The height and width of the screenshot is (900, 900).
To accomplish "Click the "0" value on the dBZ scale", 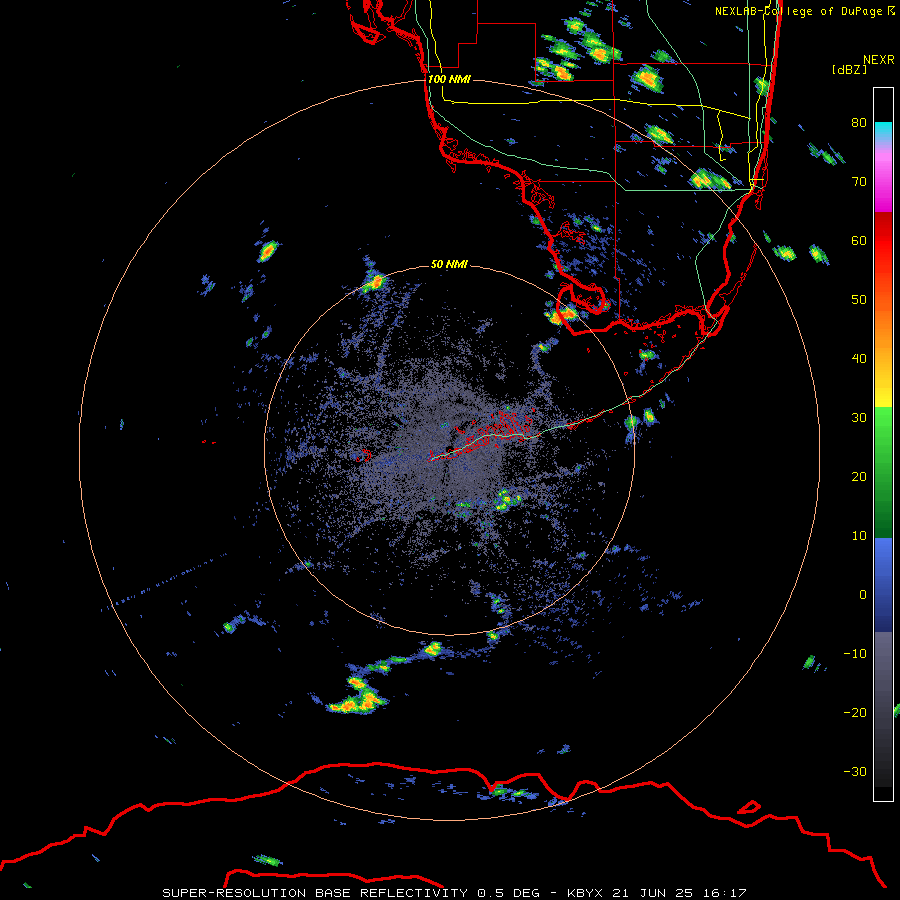I will [863, 595].
